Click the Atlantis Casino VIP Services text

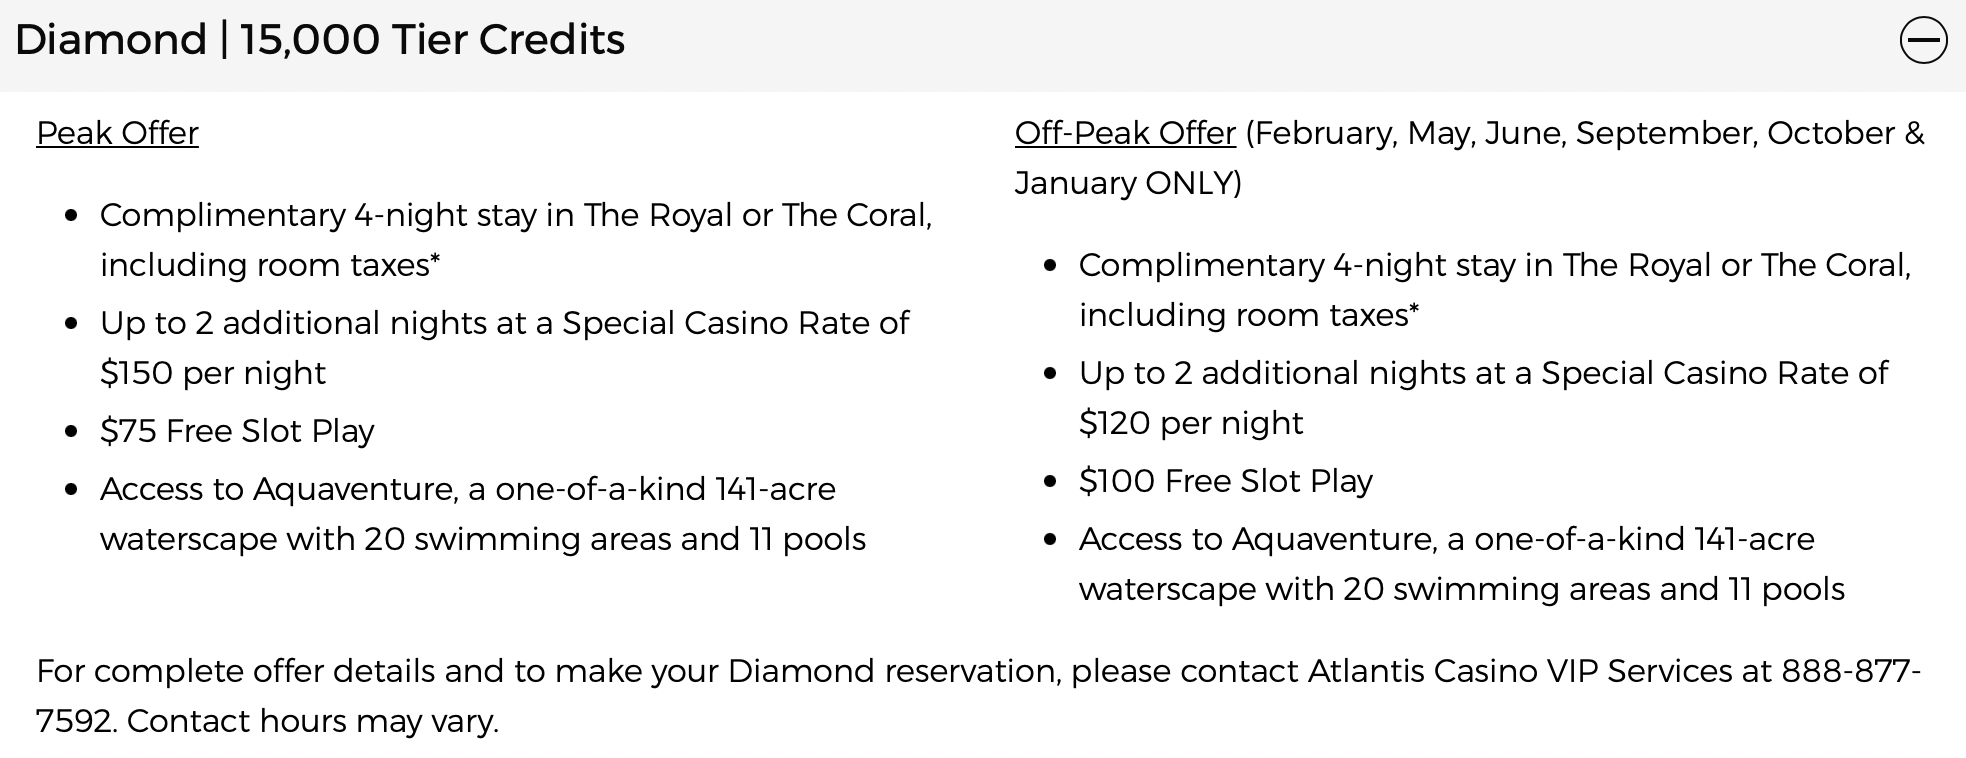tap(1520, 671)
